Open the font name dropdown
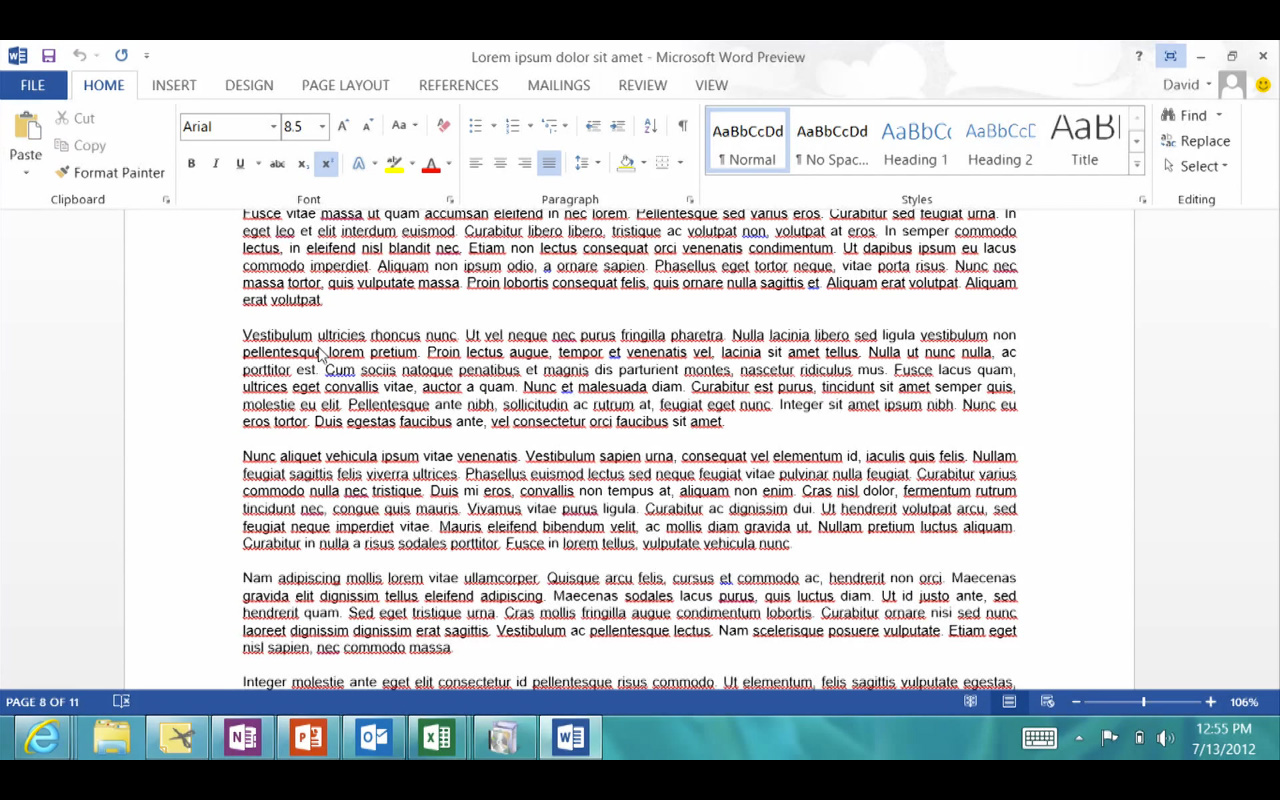Screen dimensions: 1280x800 [x=273, y=127]
